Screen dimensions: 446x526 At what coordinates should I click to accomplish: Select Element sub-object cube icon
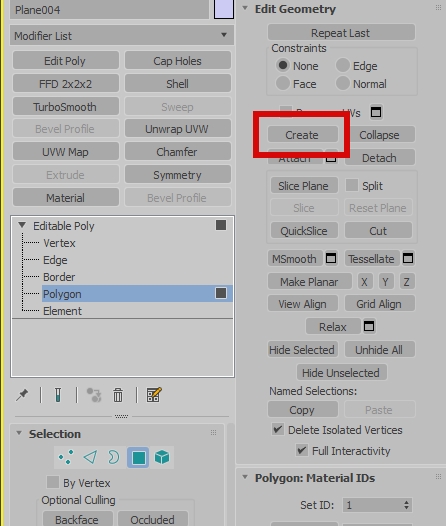click(x=162, y=457)
